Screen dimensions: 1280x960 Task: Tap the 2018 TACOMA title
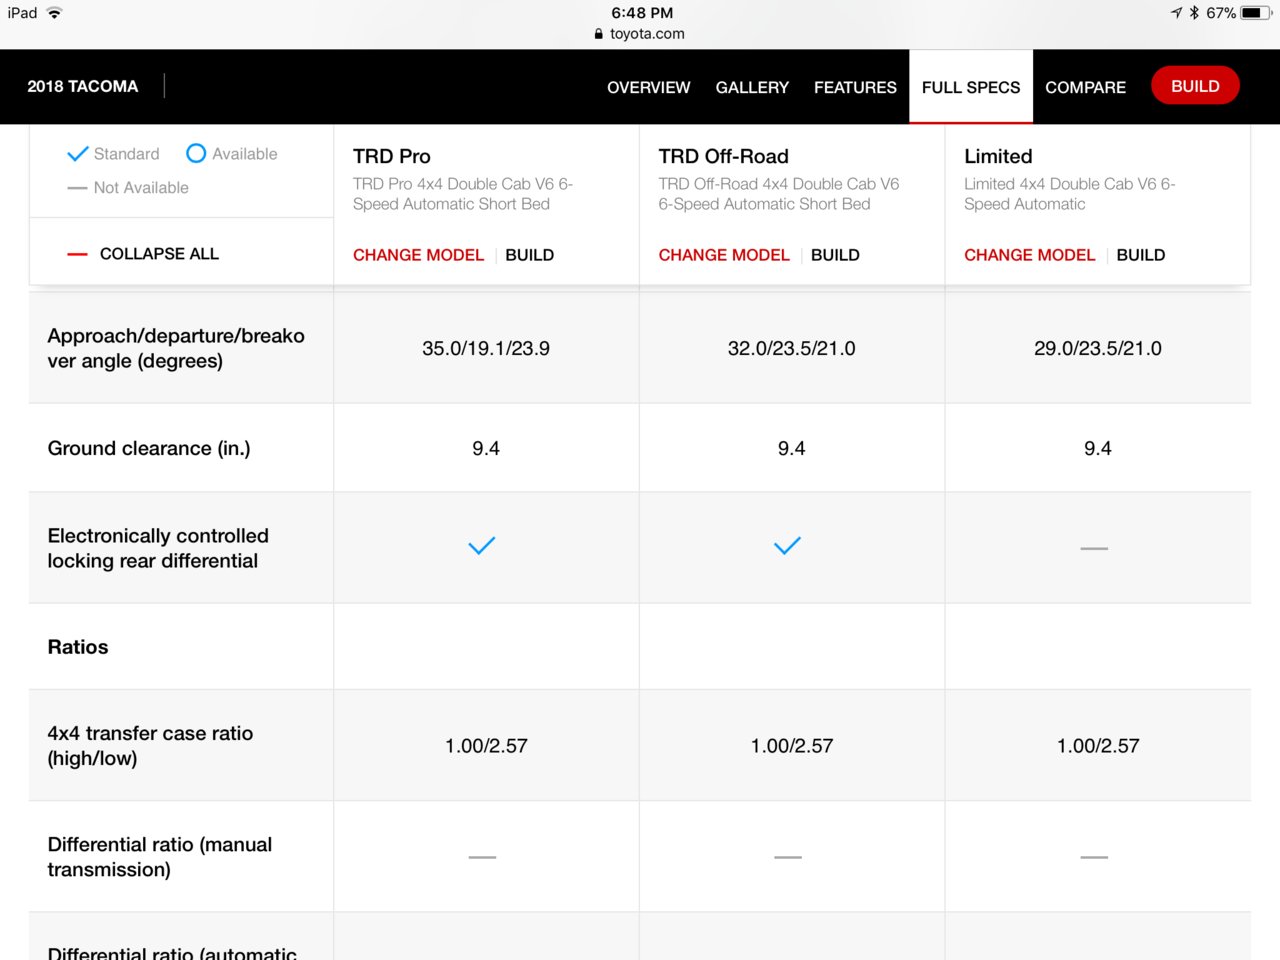[83, 86]
